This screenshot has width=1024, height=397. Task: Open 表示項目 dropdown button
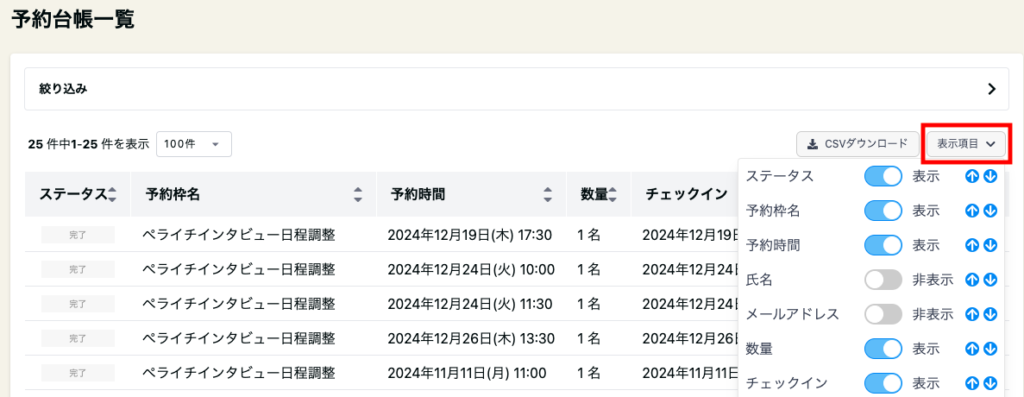pyautogui.click(x=966, y=144)
